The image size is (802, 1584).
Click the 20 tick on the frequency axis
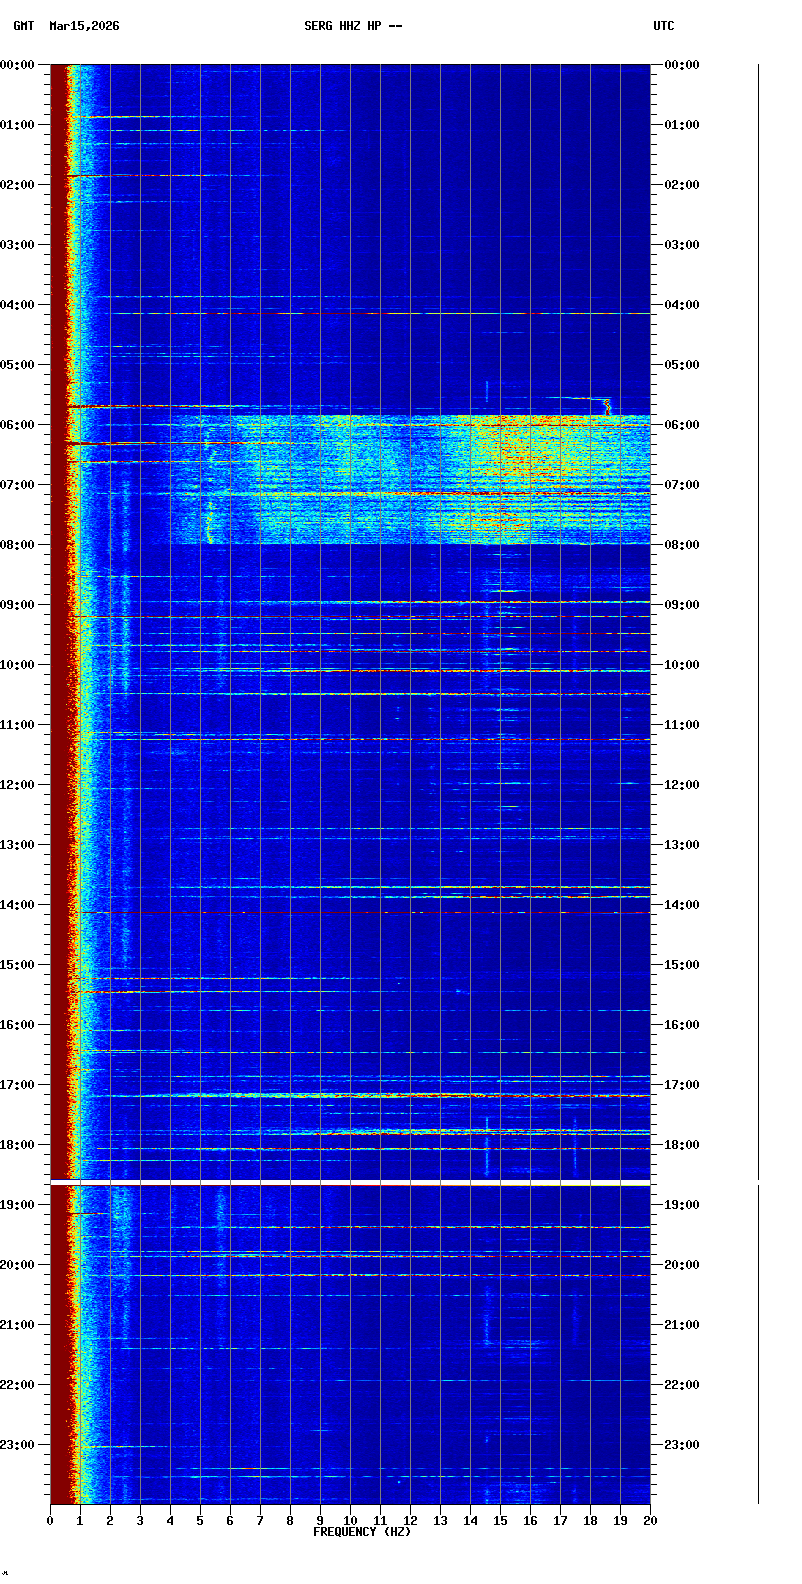(650, 1520)
